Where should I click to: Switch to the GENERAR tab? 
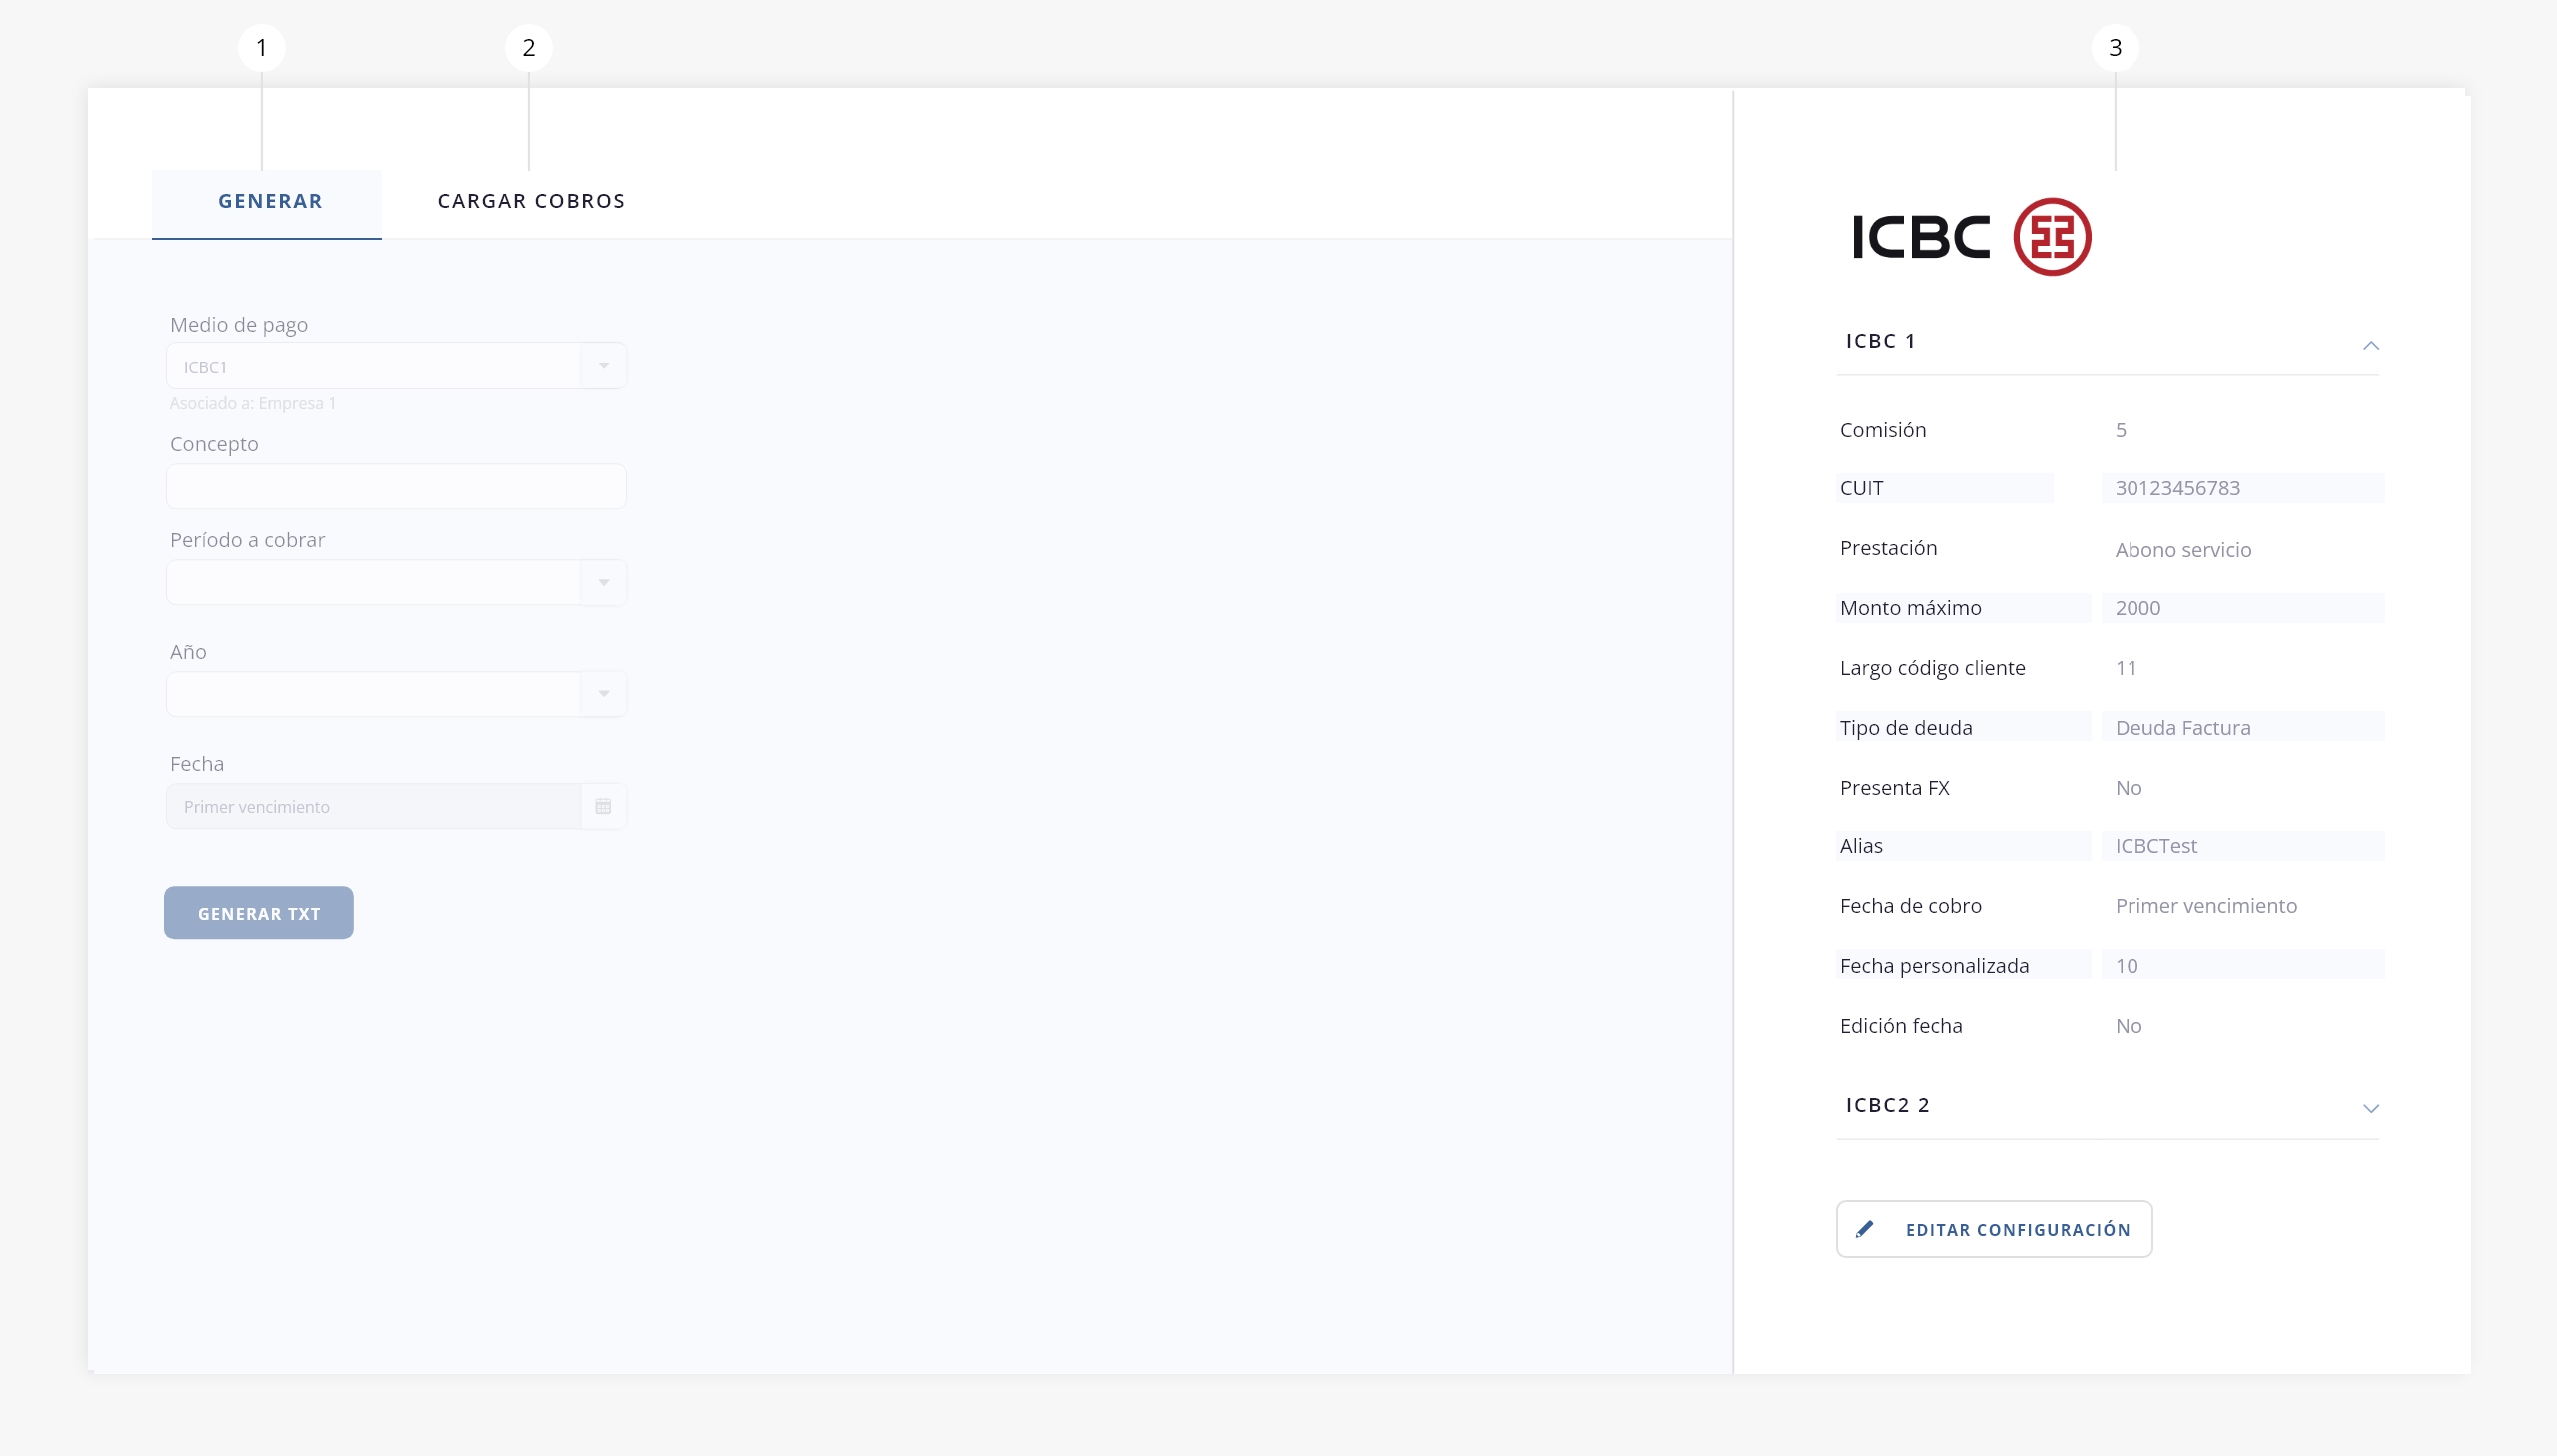point(267,203)
